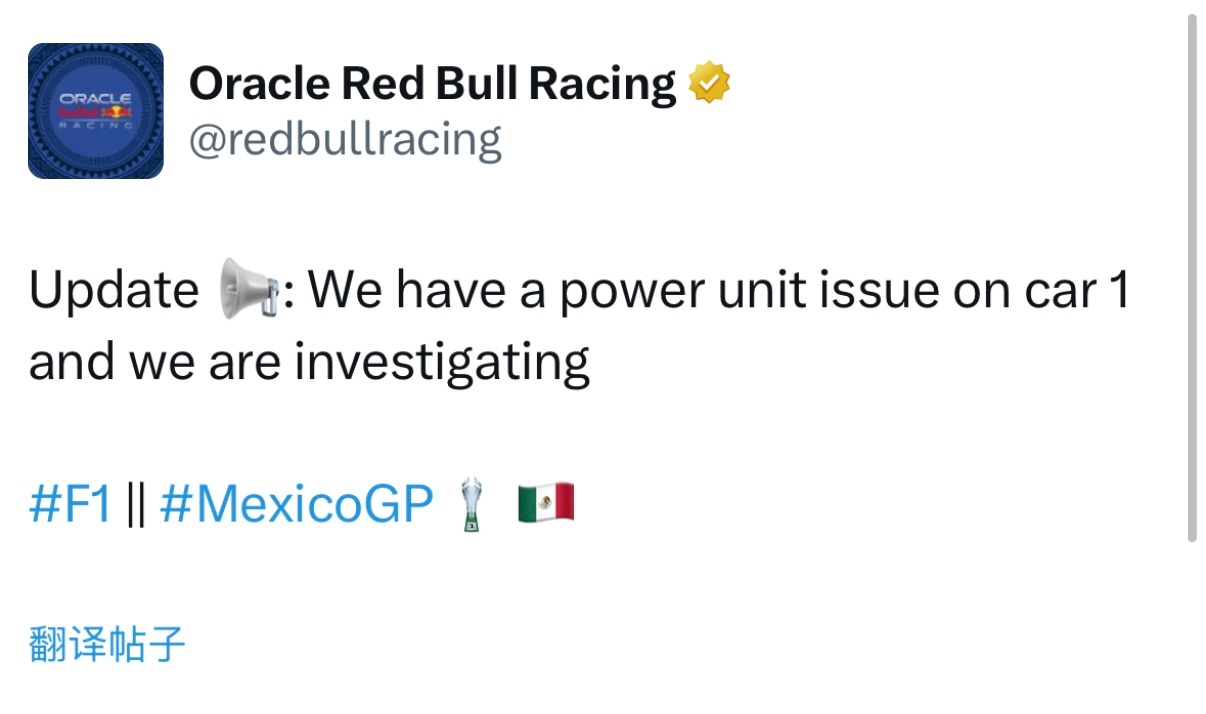Click the gold verified badge

click(709, 84)
